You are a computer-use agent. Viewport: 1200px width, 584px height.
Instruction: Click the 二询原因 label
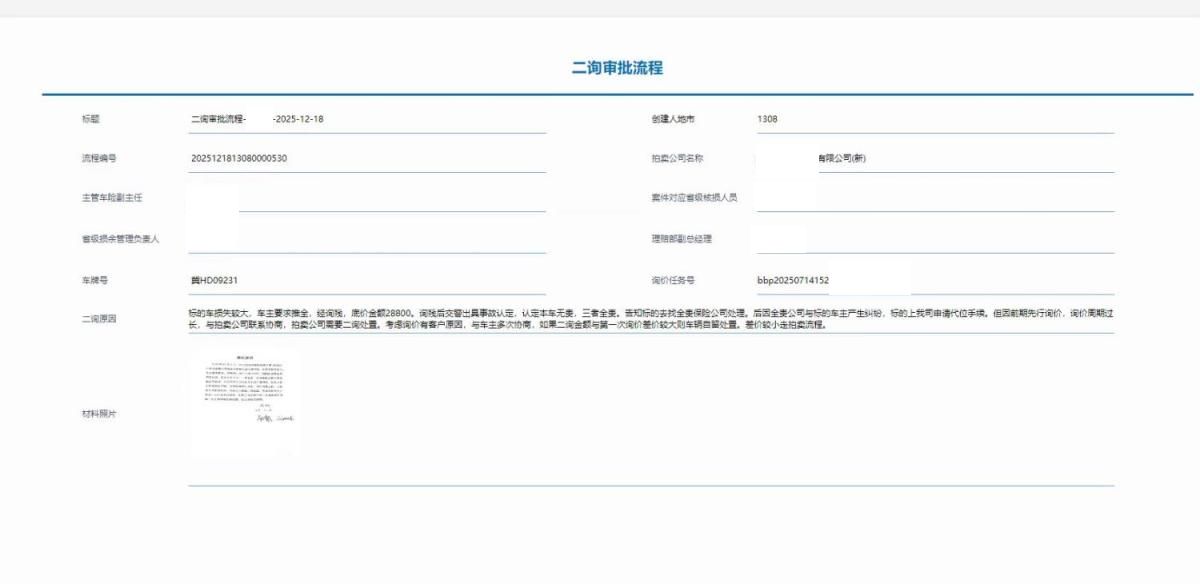pyautogui.click(x=99, y=319)
